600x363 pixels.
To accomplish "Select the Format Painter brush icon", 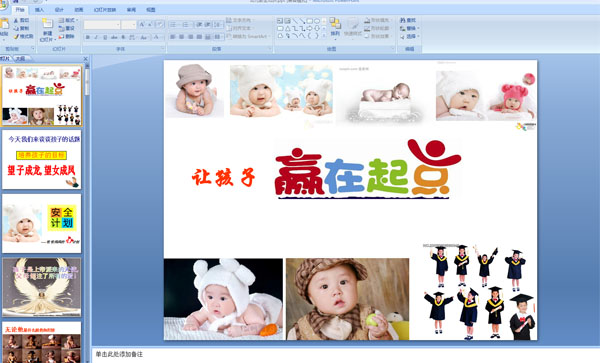I will coord(16,37).
